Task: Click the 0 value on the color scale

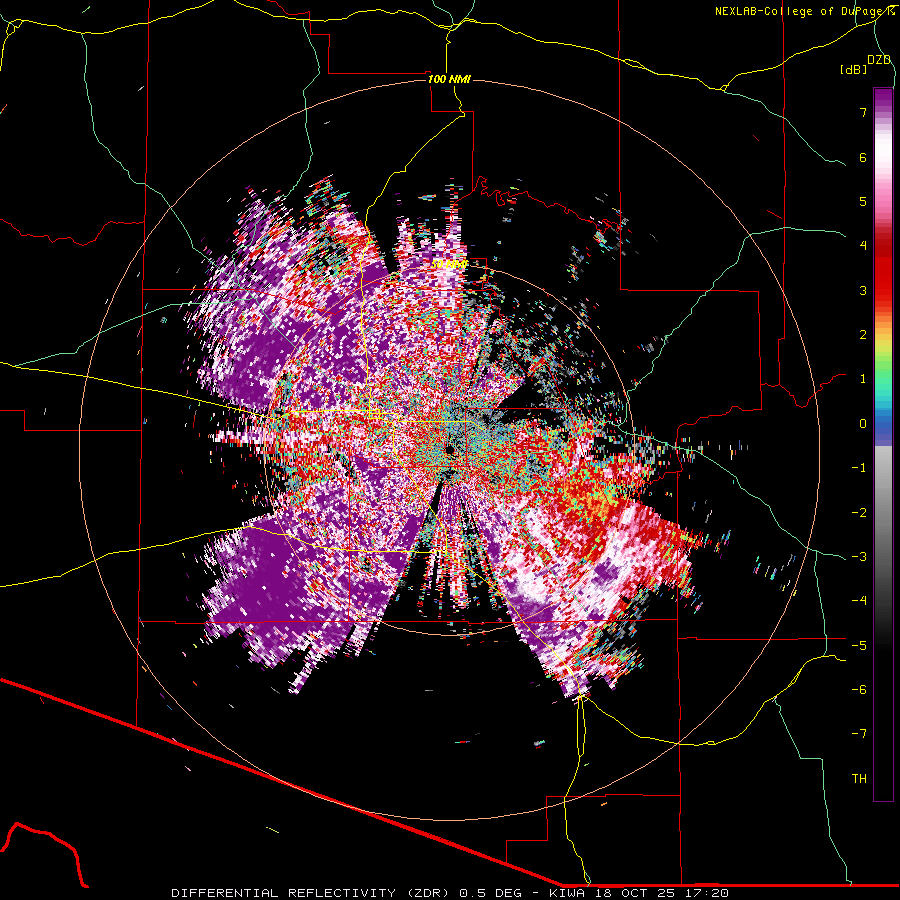Action: click(863, 424)
